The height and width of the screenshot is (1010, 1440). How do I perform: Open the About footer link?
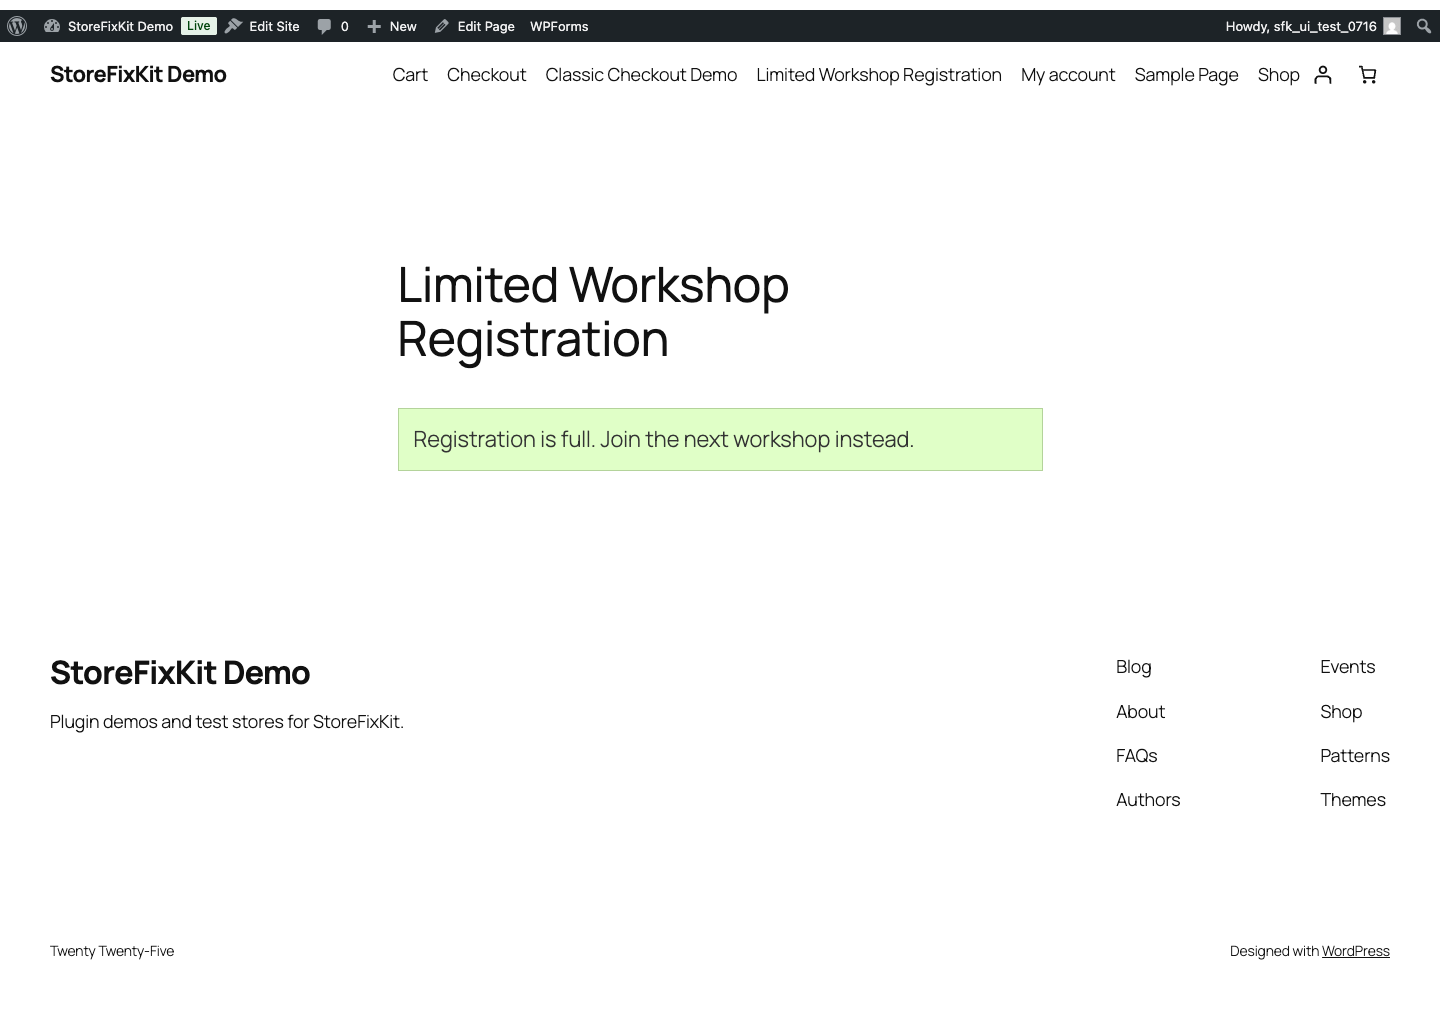point(1140,712)
